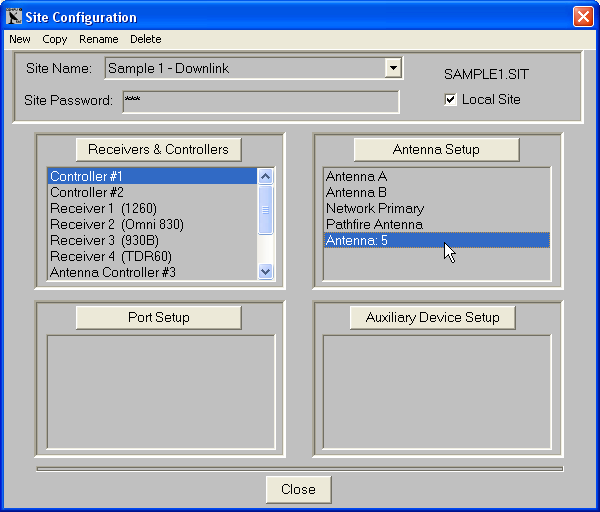The image size is (600, 512).
Task: Select Receiver 2 (Omni 830)
Action: click(x=117, y=224)
